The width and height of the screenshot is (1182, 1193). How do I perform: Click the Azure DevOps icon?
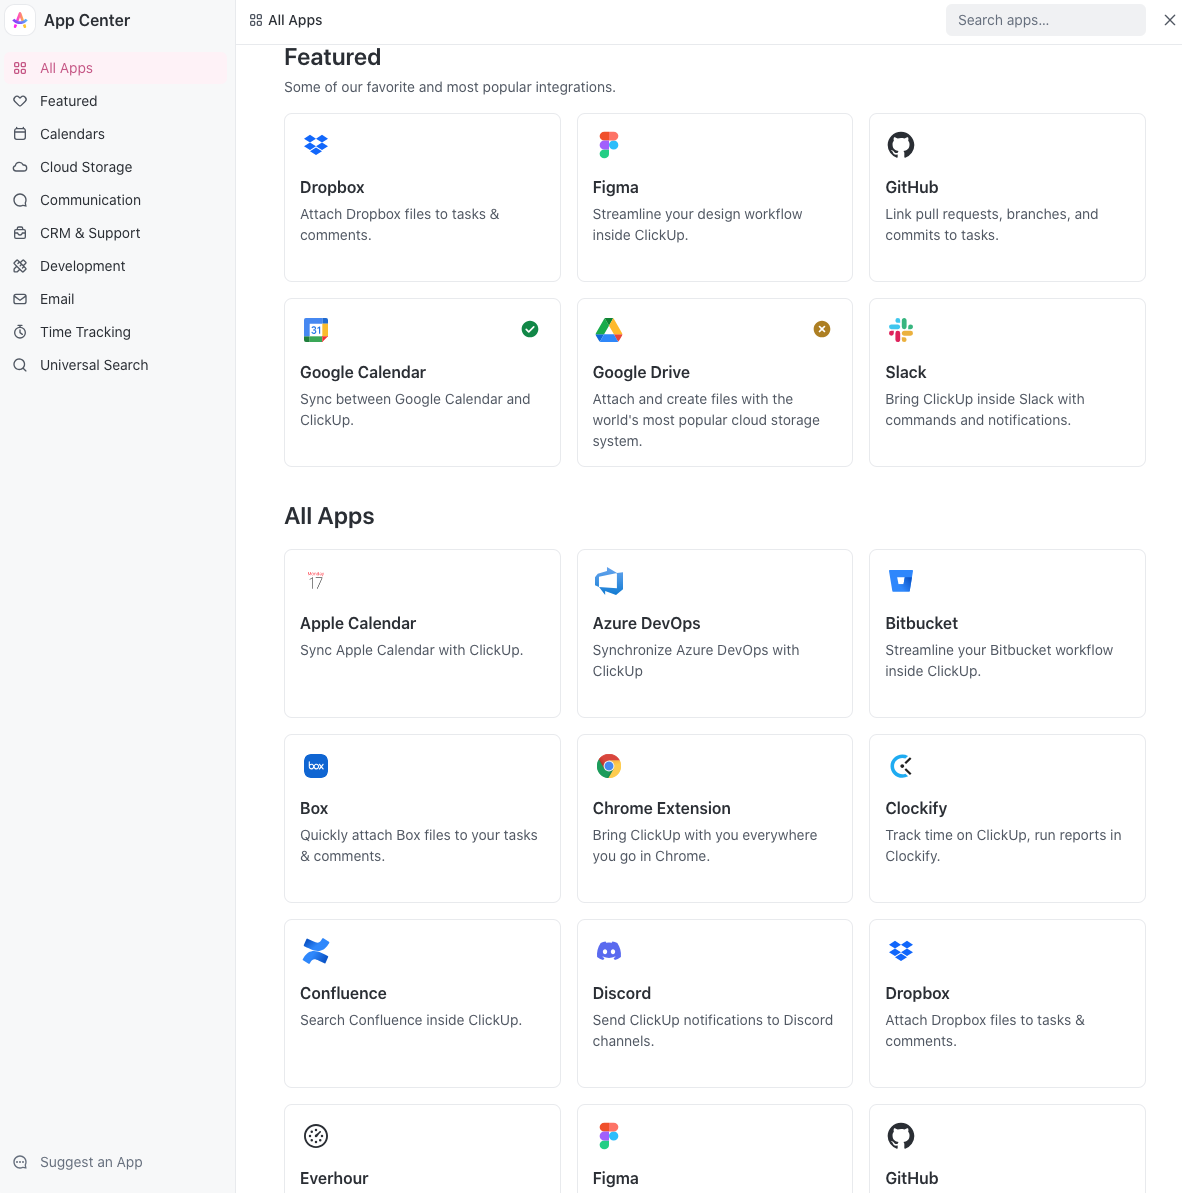tap(608, 581)
